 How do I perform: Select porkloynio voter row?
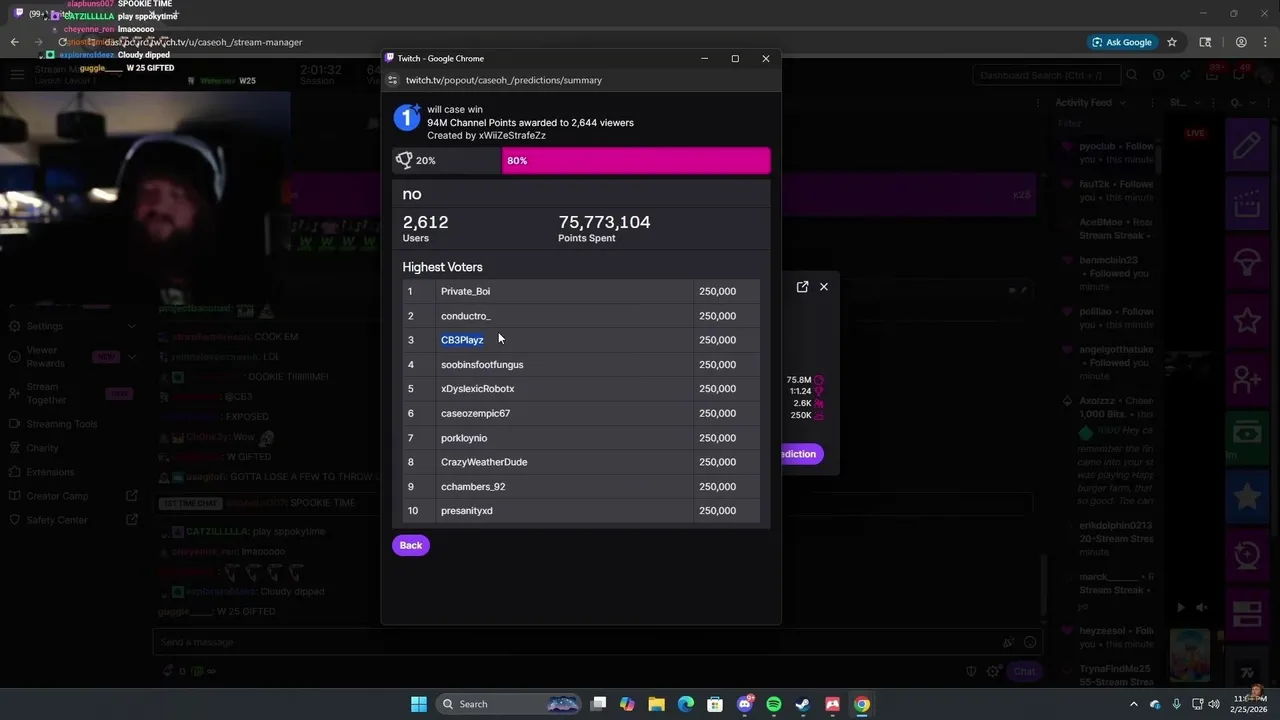tap(581, 438)
